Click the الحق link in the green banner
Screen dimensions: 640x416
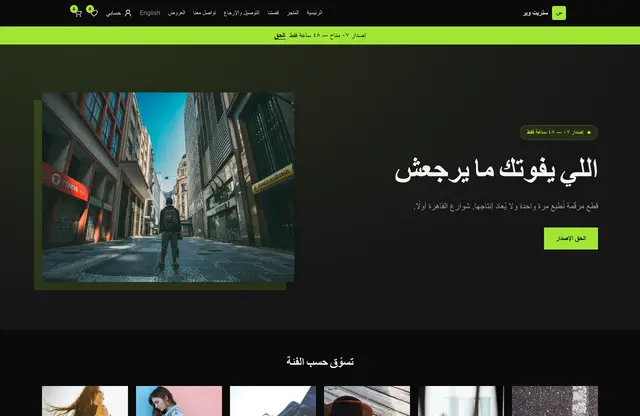280,36
